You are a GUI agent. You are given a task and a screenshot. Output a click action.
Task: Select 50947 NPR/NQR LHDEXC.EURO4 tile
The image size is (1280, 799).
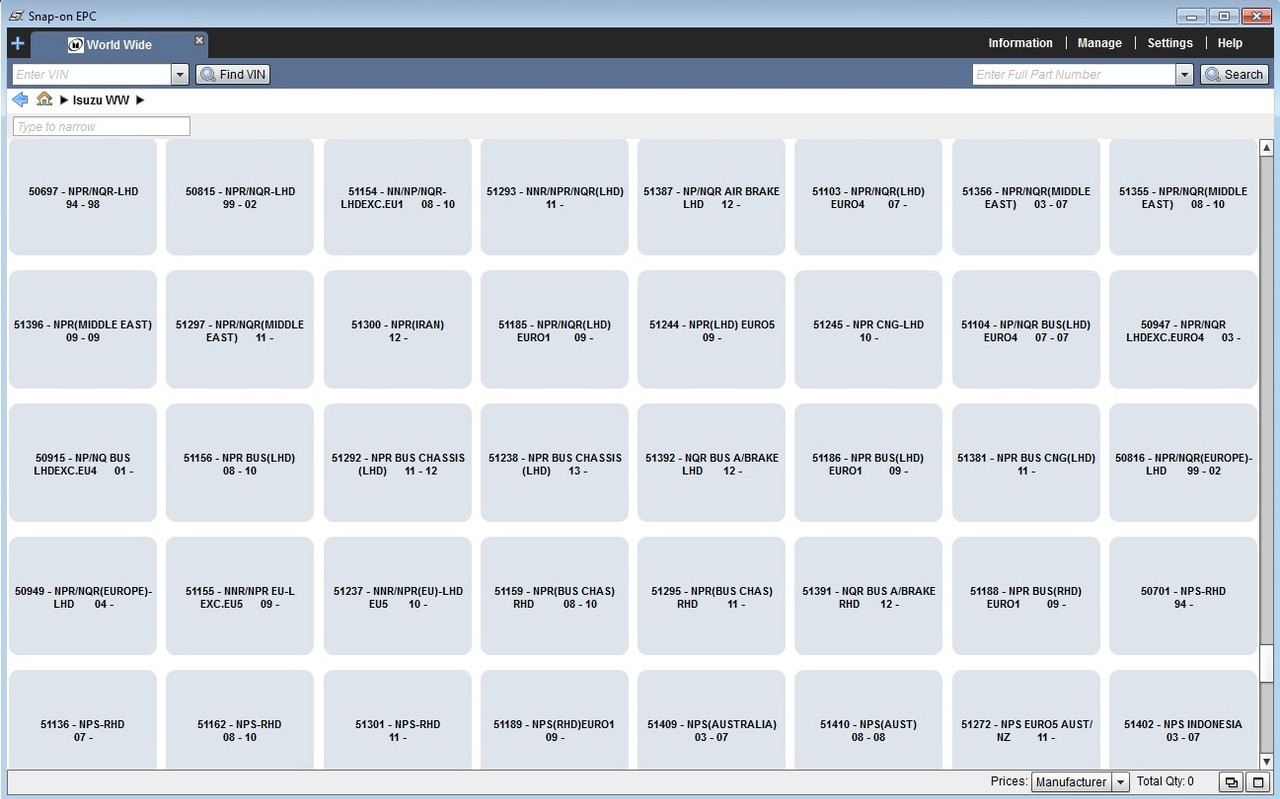[x=1183, y=330]
